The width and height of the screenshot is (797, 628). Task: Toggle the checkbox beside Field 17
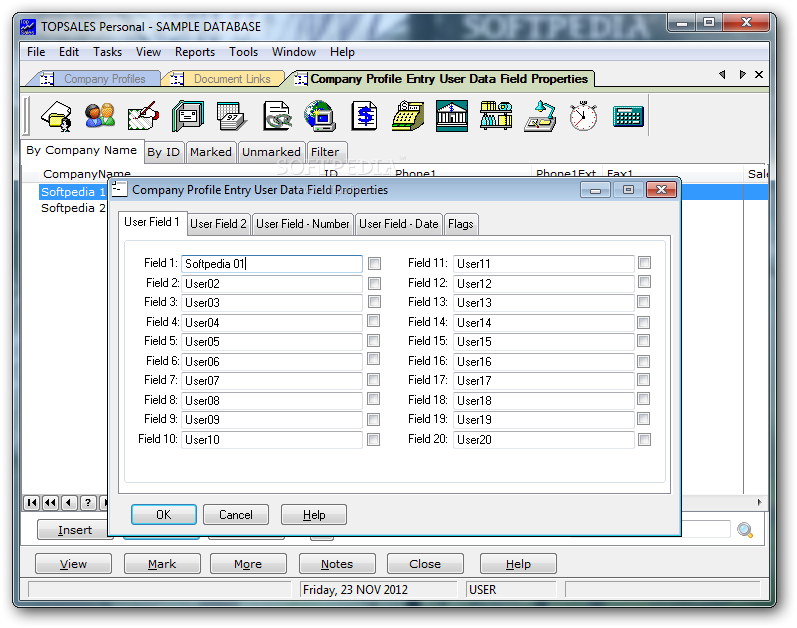(x=643, y=380)
